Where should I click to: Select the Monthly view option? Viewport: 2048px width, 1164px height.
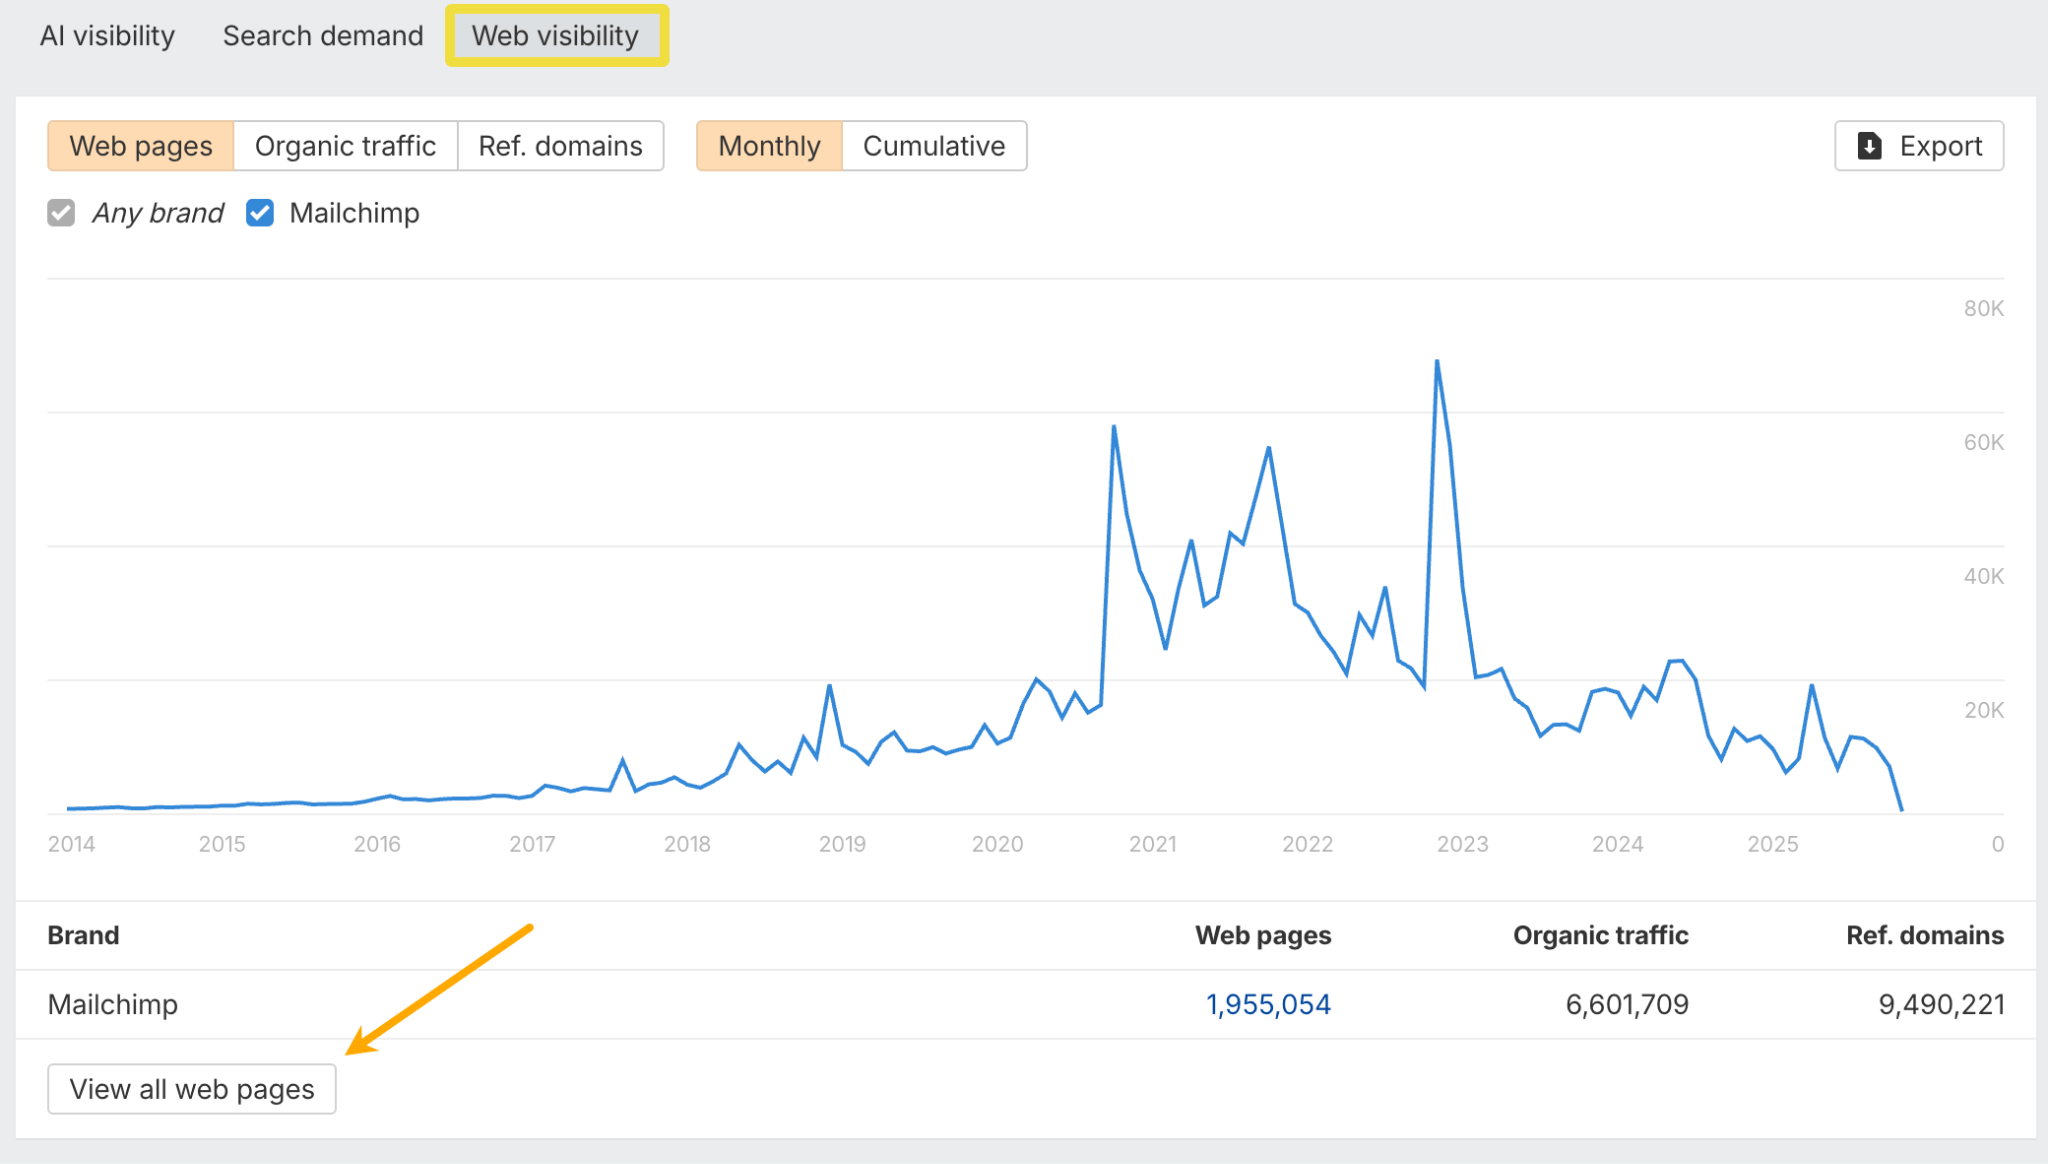pyautogui.click(x=769, y=146)
